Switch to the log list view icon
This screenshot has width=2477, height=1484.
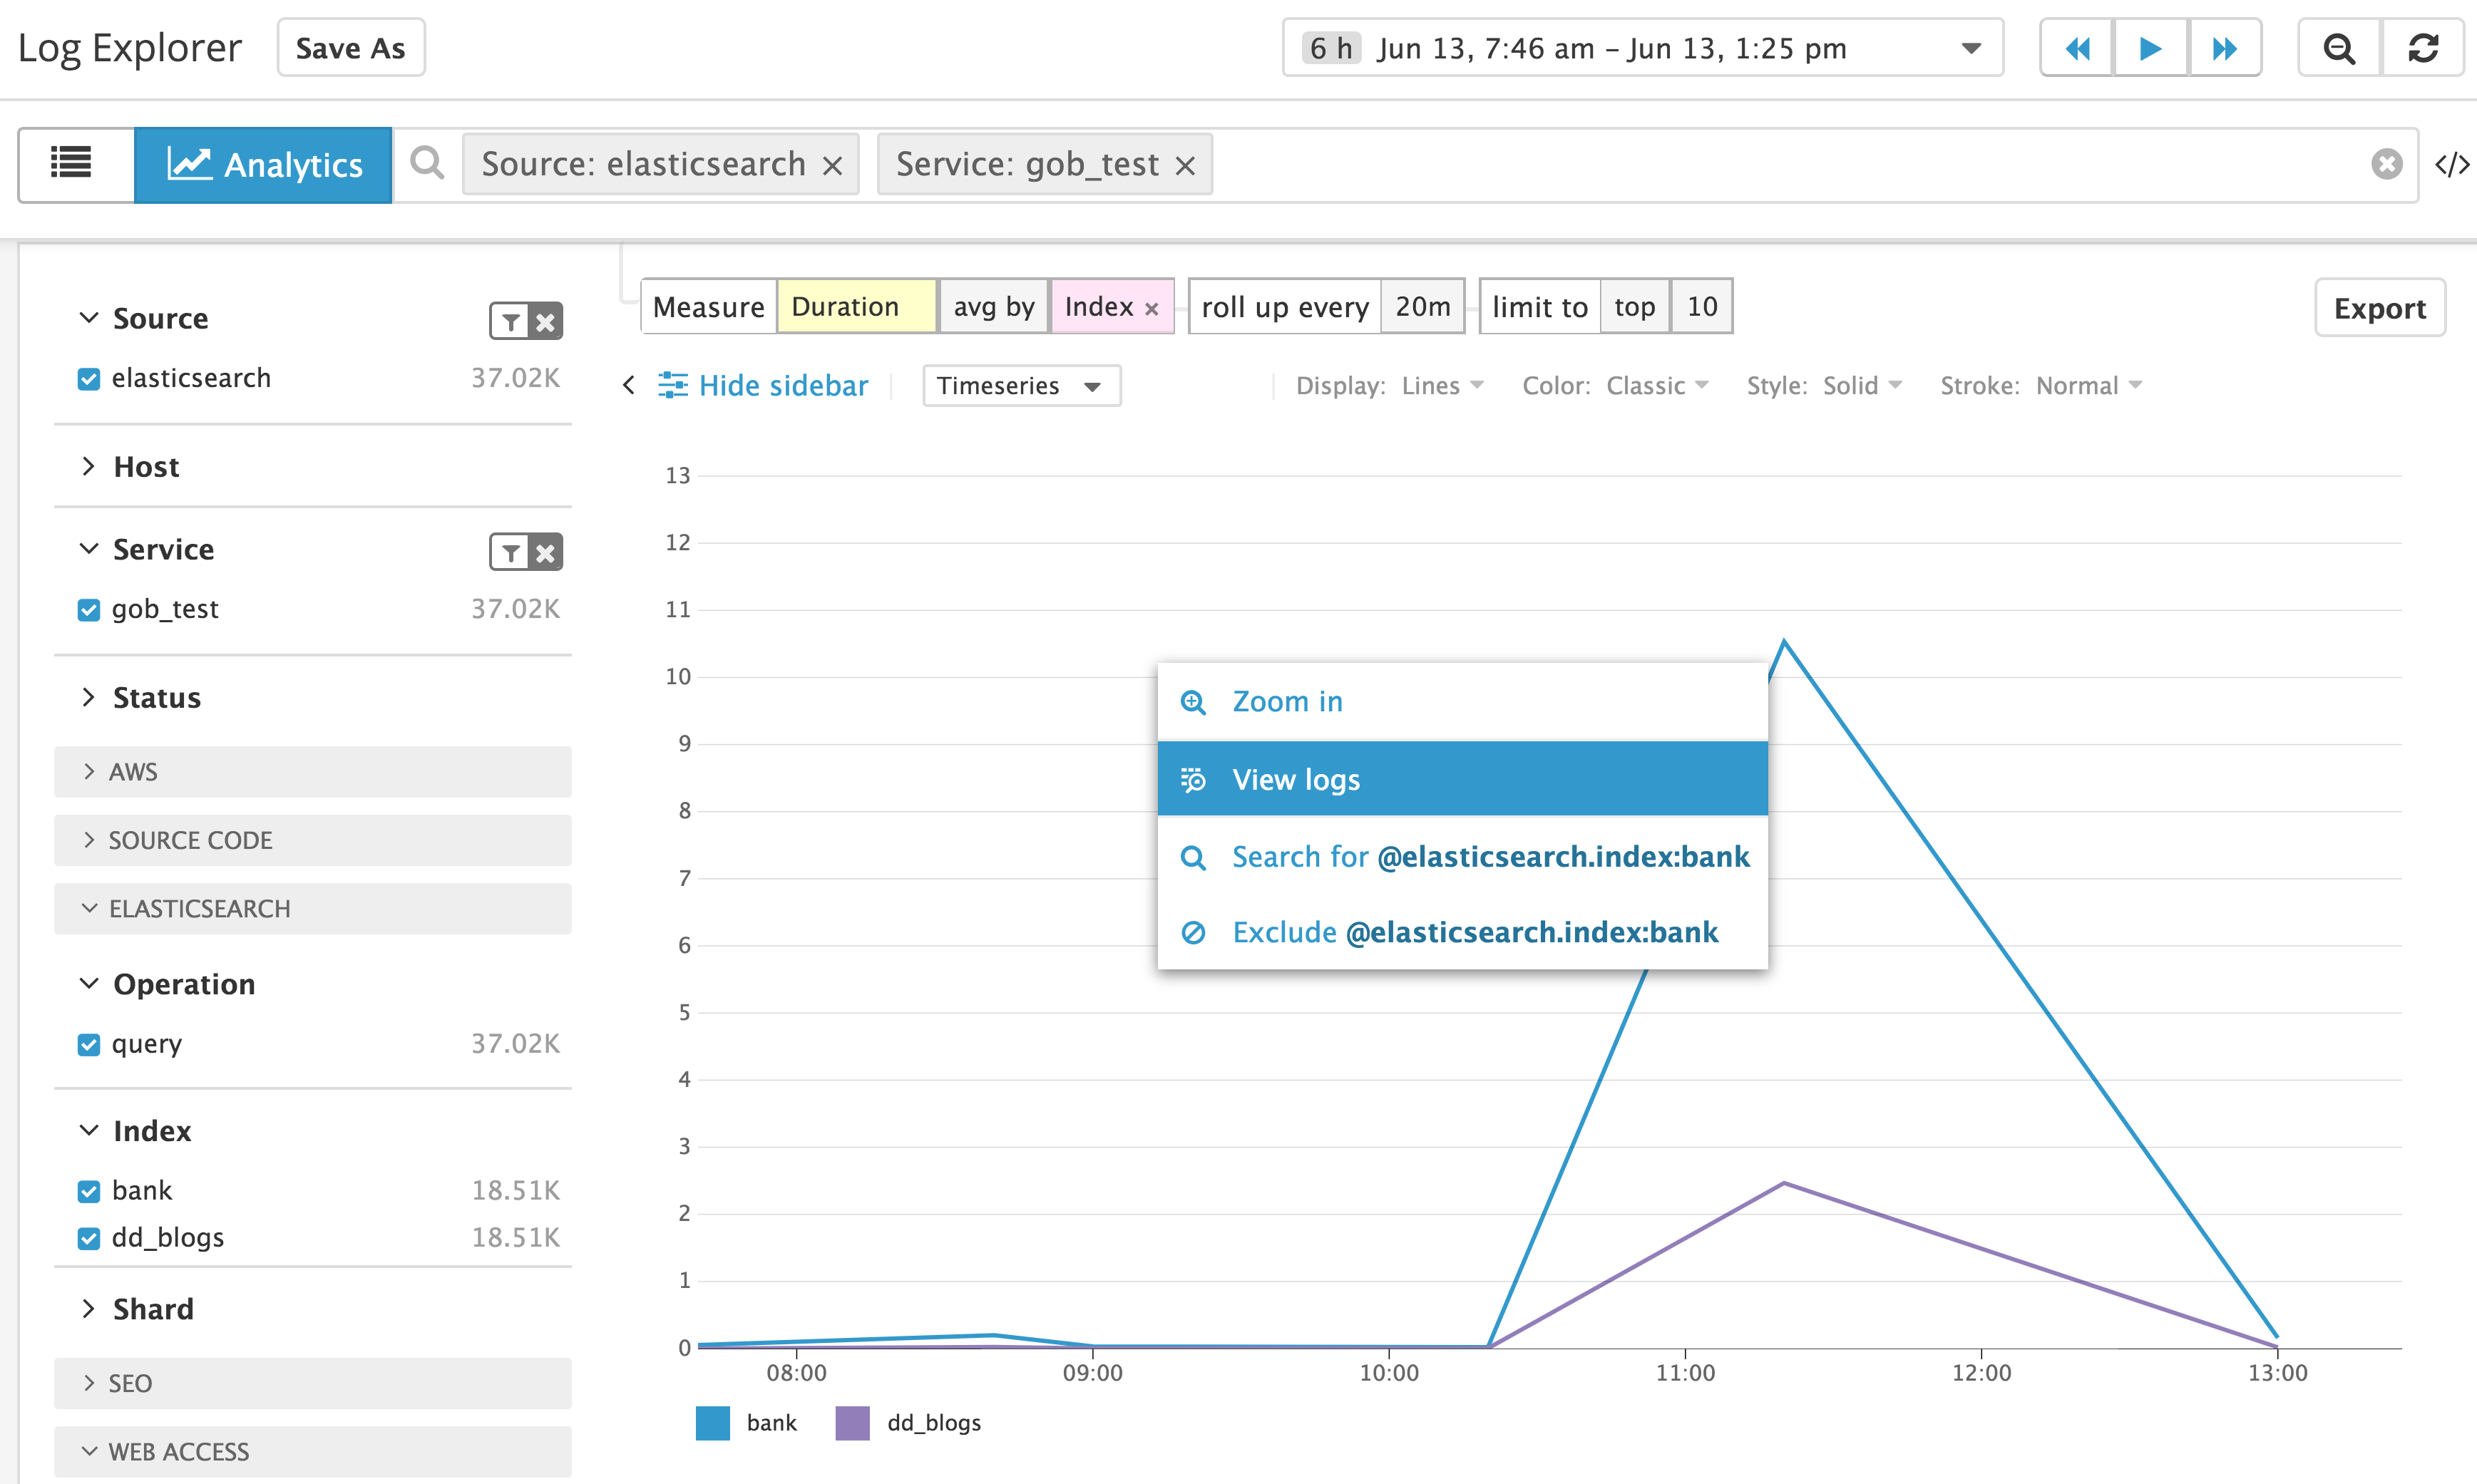(x=72, y=163)
